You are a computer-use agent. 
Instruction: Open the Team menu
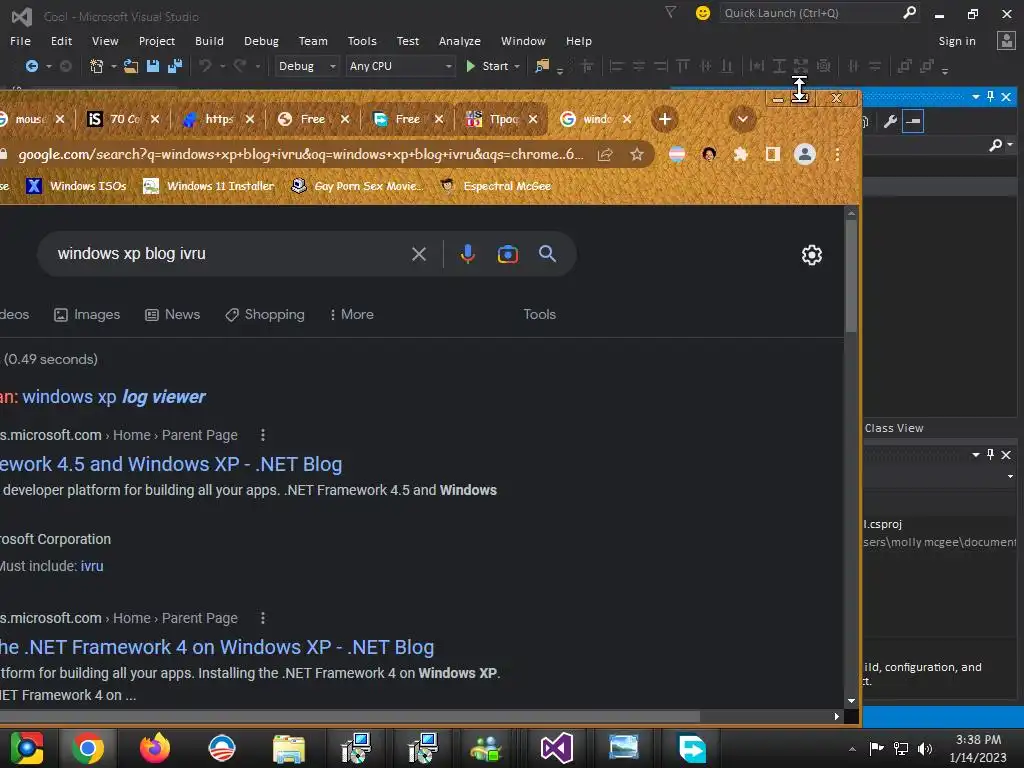point(313,40)
